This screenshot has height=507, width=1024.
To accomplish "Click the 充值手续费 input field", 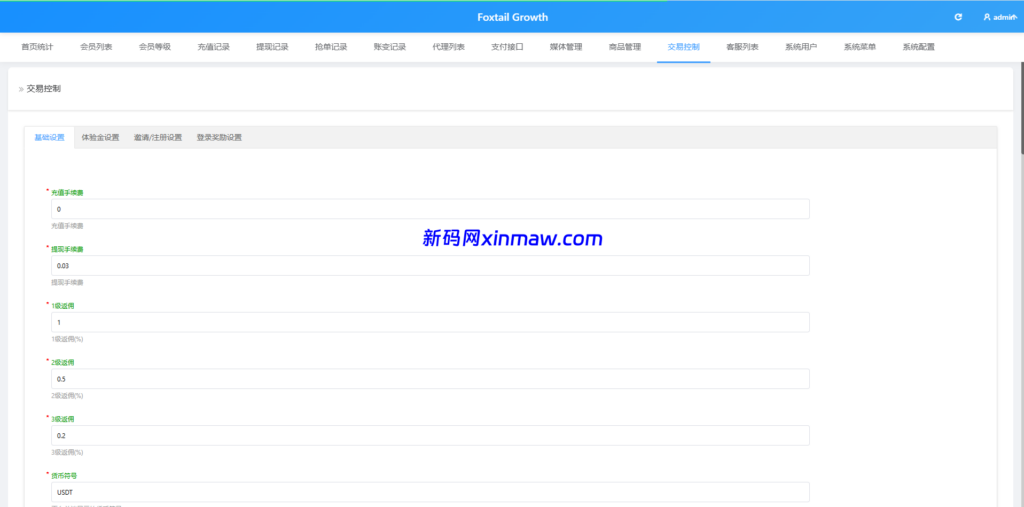I will (x=430, y=209).
